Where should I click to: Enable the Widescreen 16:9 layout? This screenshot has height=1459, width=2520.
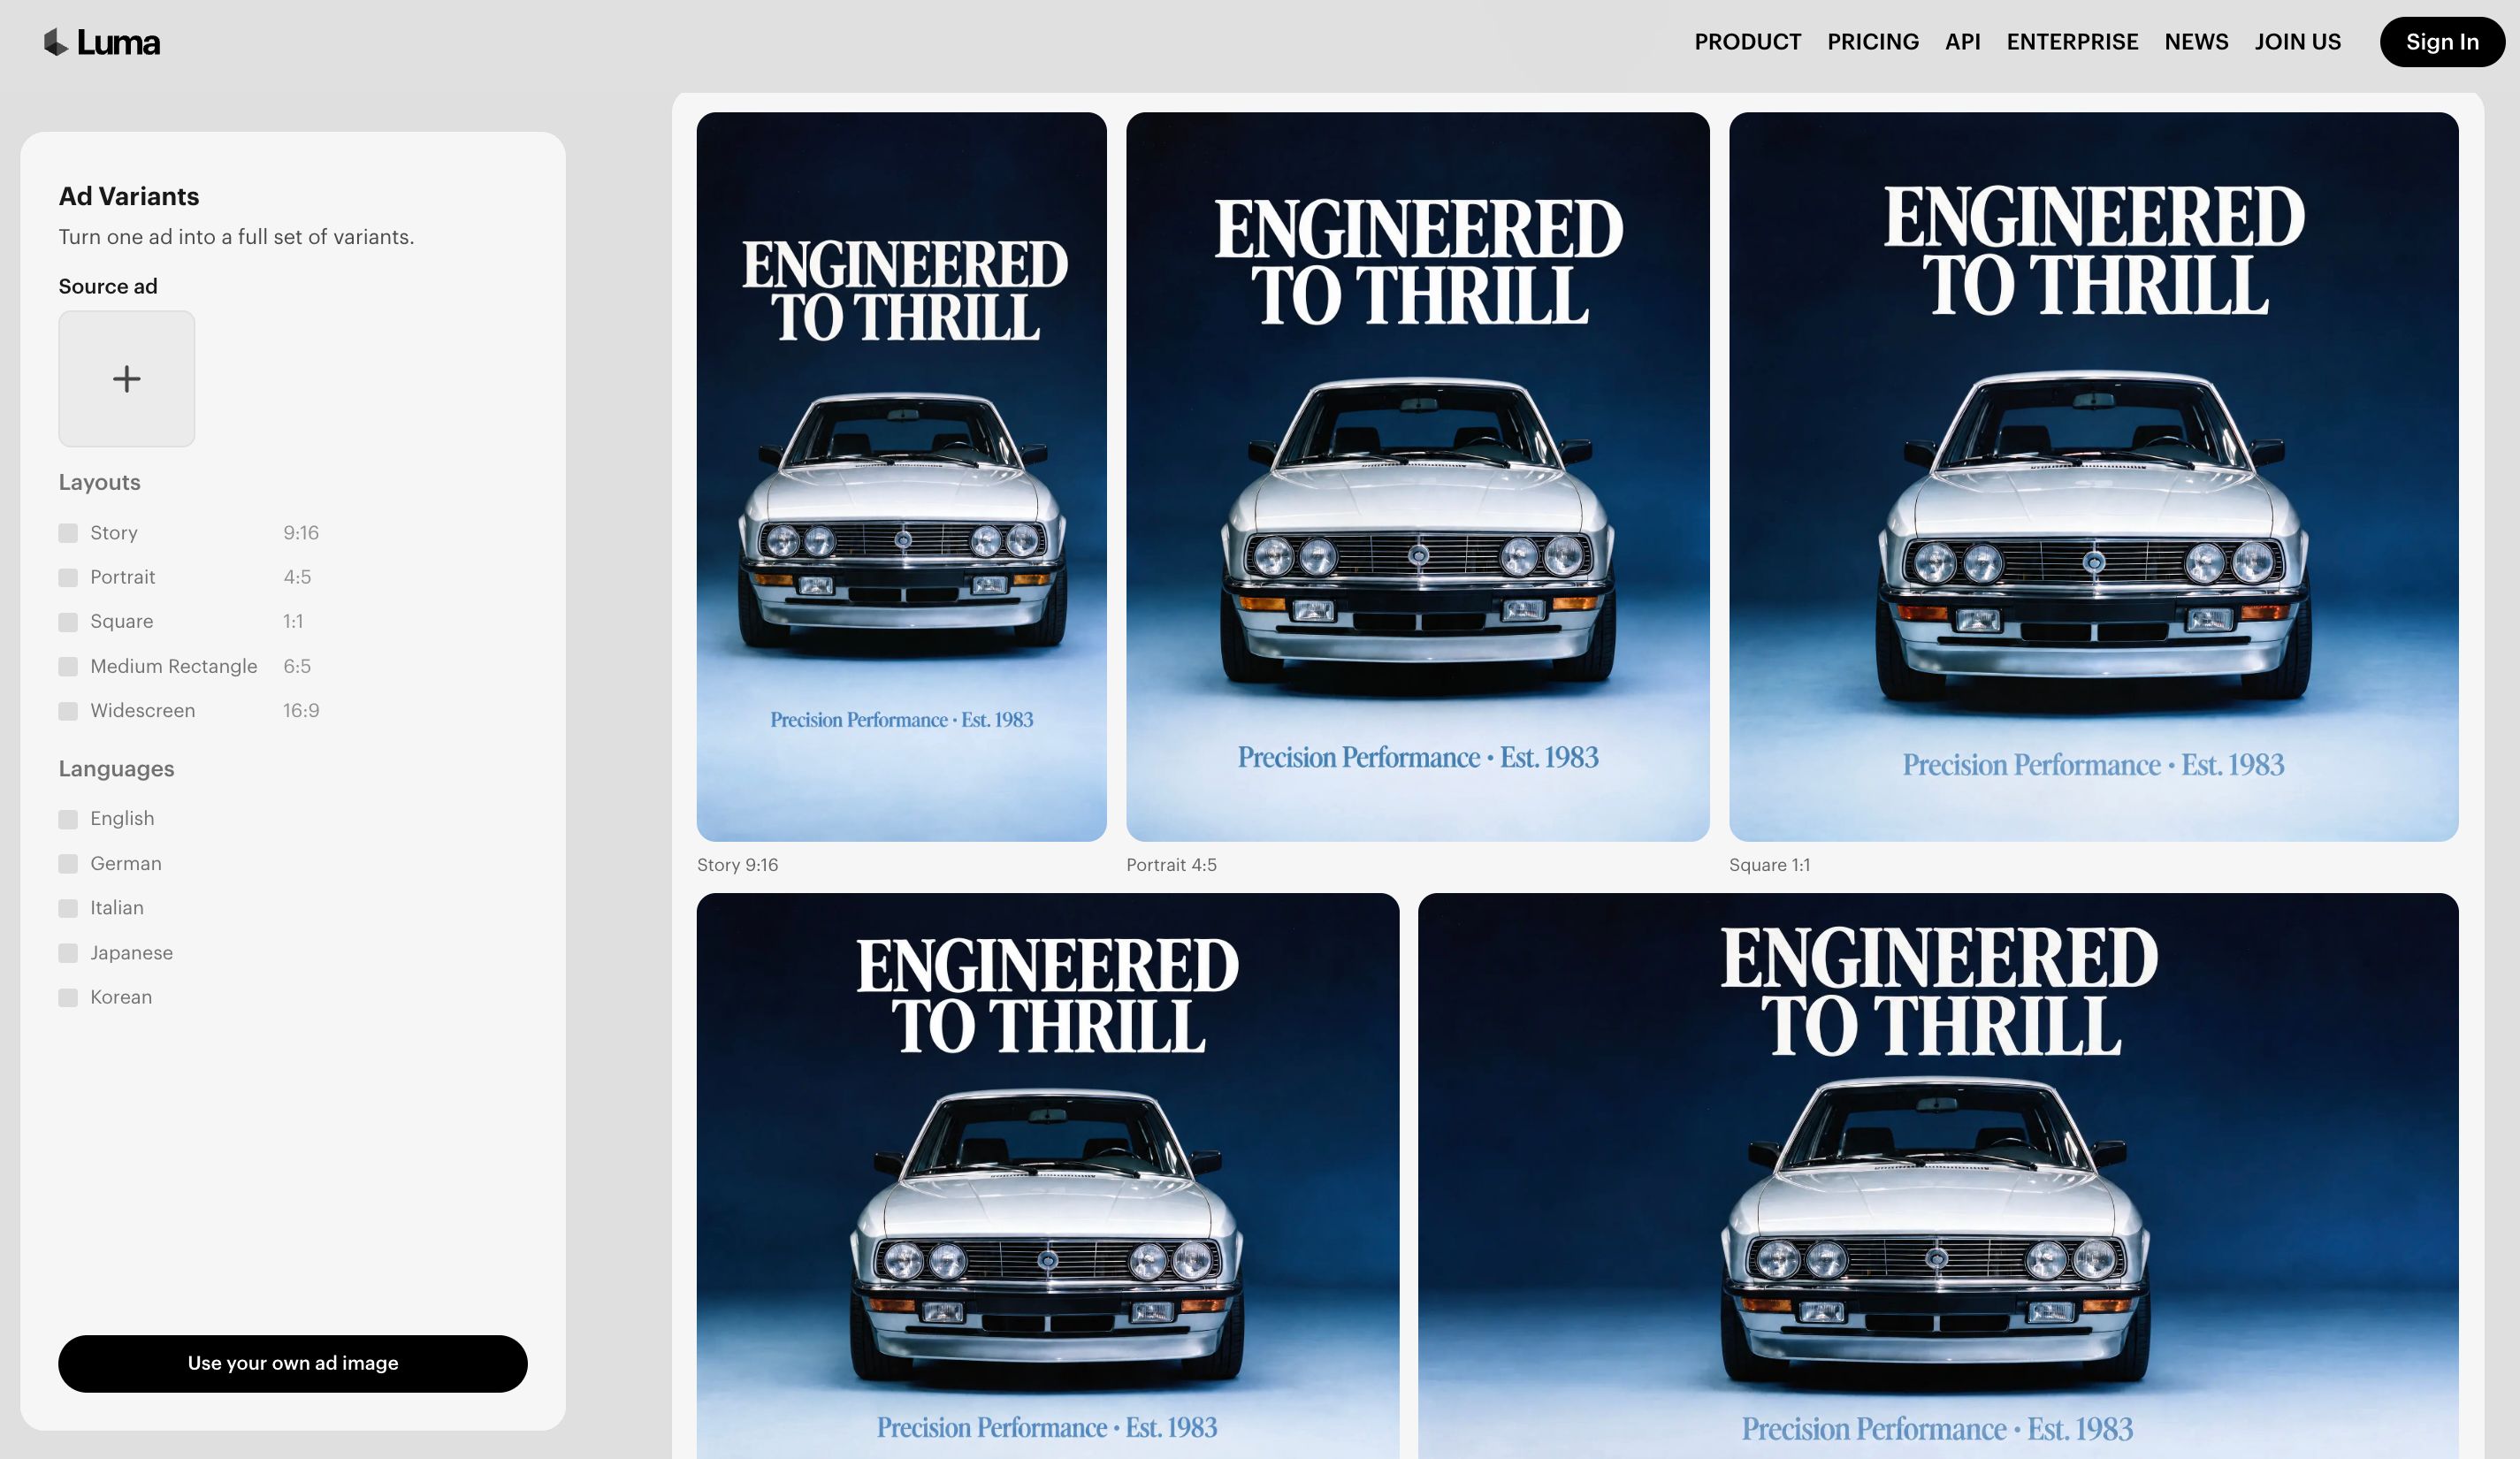coord(68,711)
